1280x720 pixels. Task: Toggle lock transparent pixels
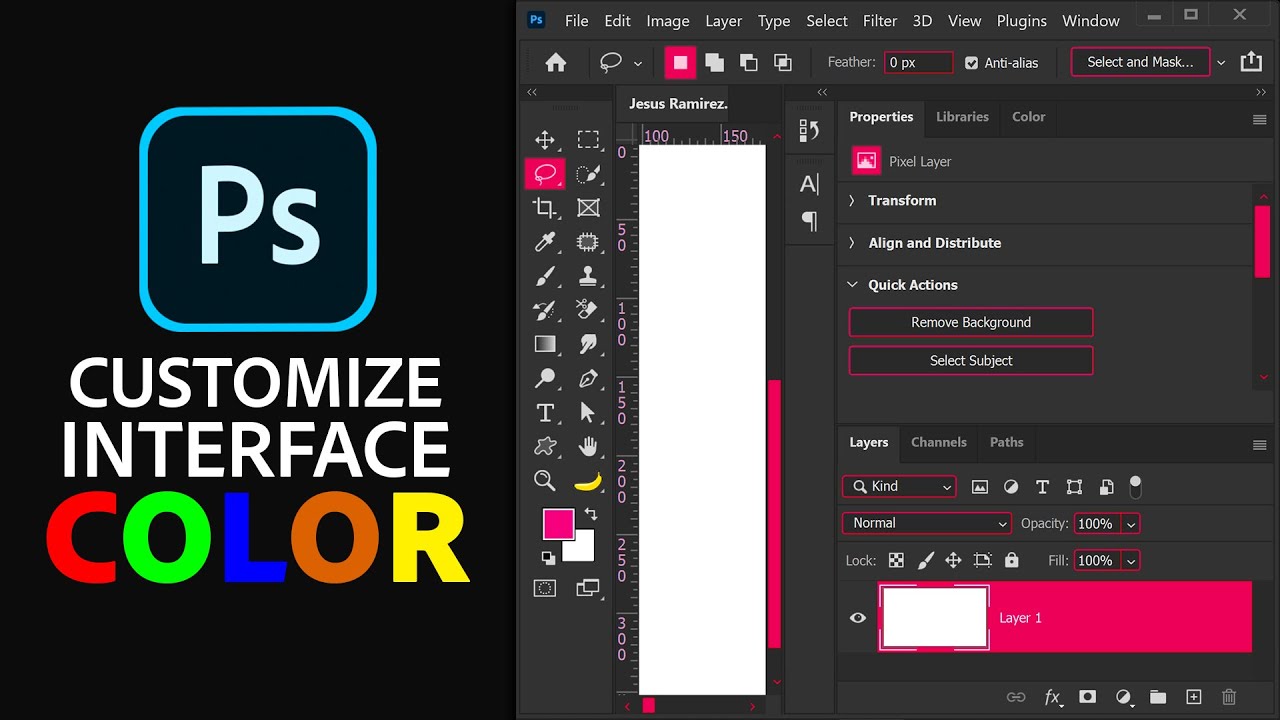point(896,561)
